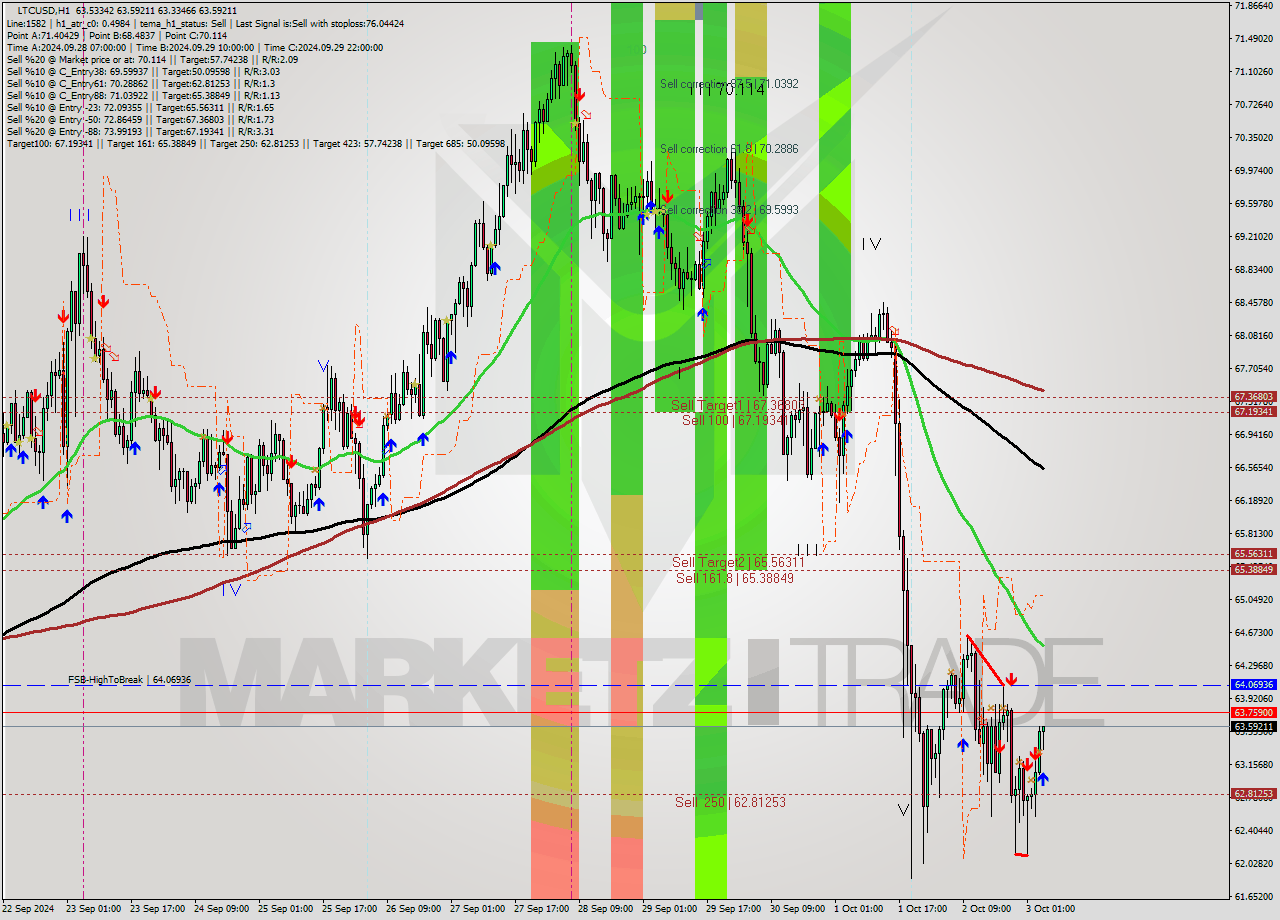The width and height of the screenshot is (1280, 920).
Task: Click the 62.40440 price axis label
Action: [1253, 830]
